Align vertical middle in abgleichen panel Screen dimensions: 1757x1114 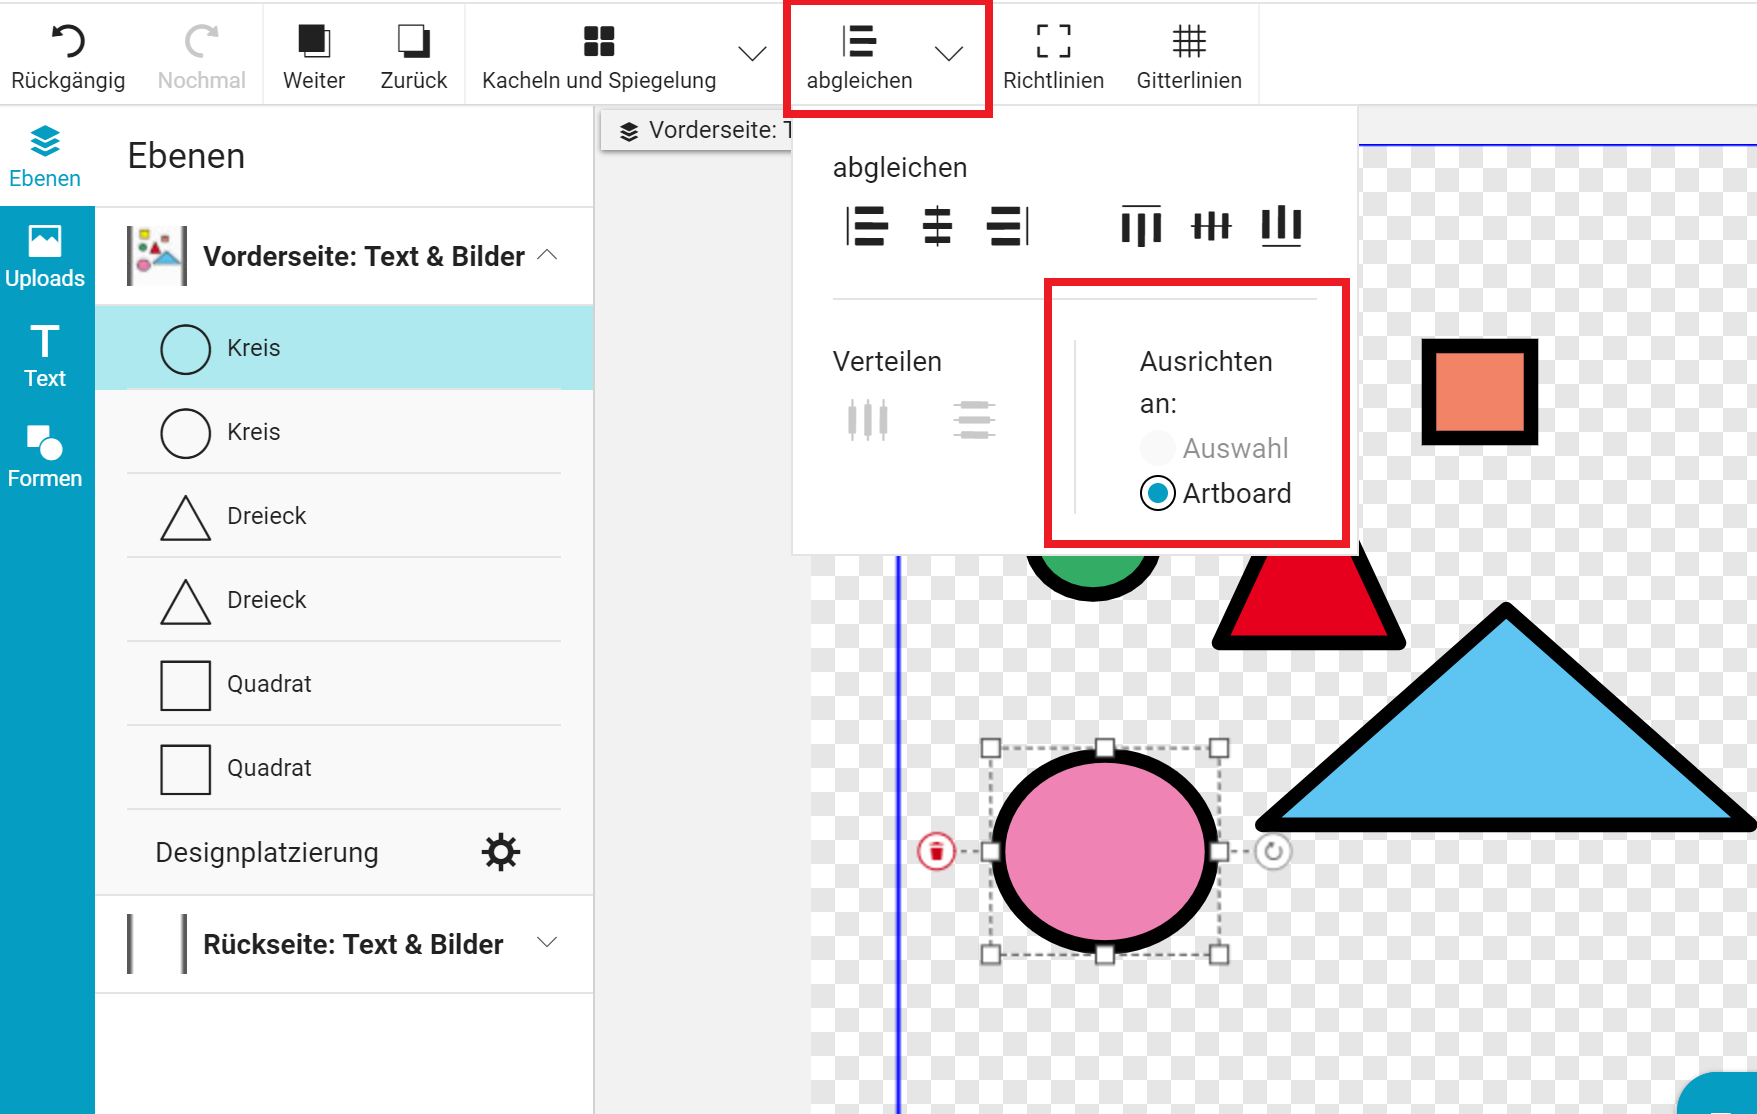click(1211, 225)
